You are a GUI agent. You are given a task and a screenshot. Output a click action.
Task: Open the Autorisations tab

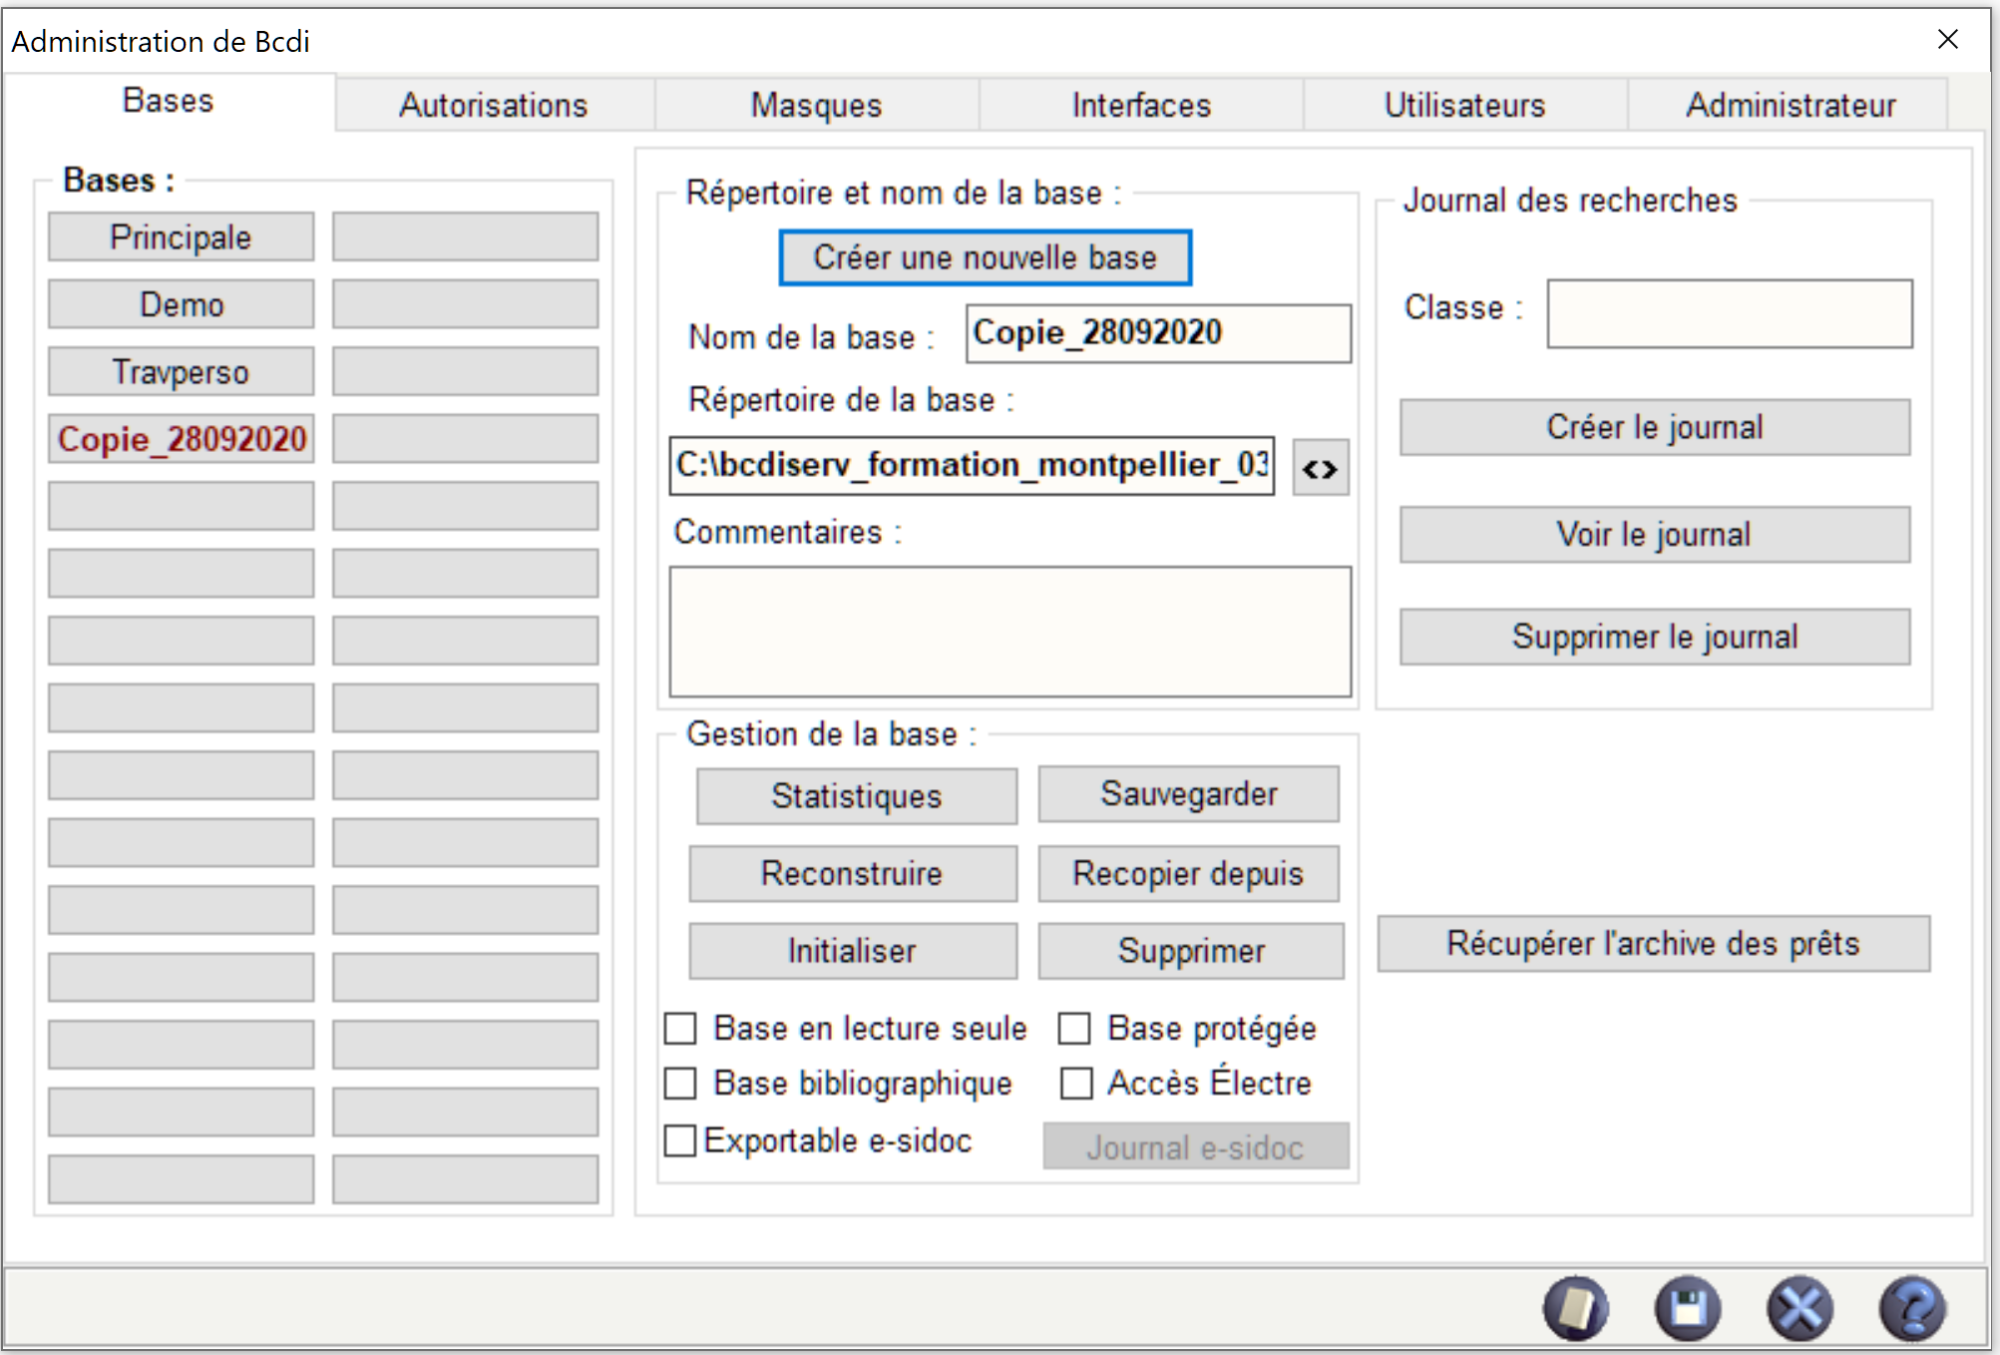[494, 105]
